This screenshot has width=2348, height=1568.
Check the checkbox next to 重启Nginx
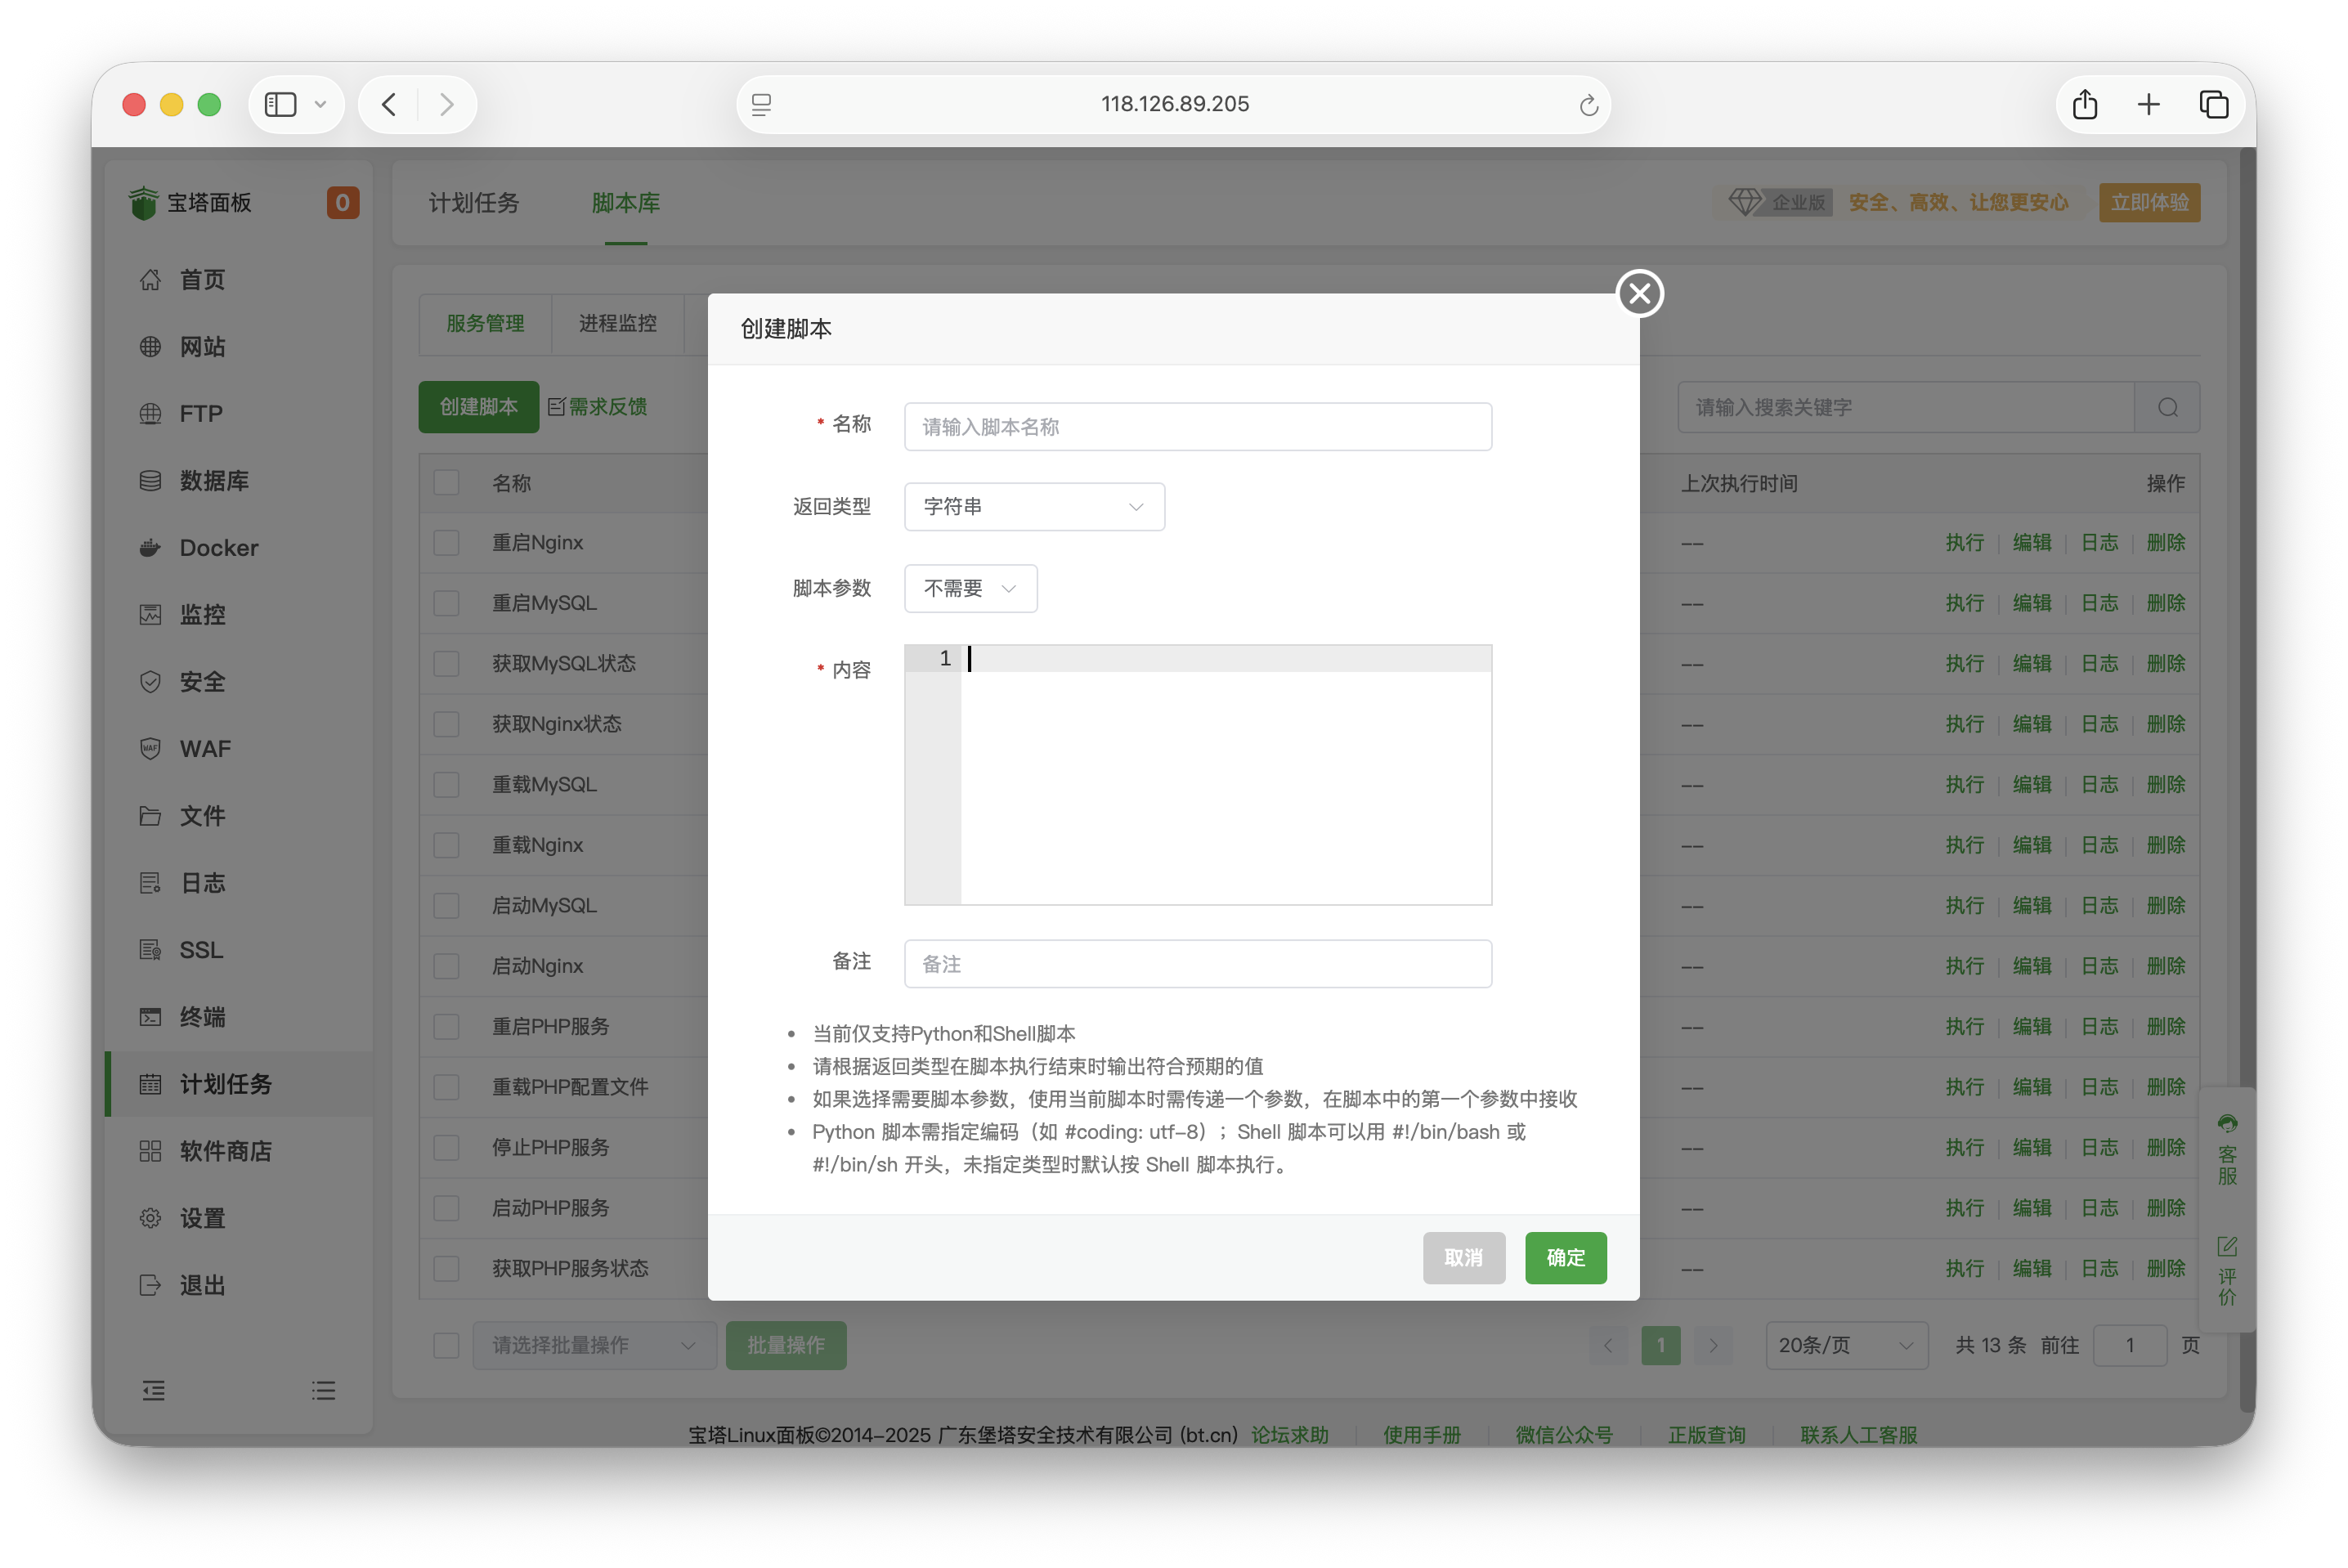(x=447, y=542)
